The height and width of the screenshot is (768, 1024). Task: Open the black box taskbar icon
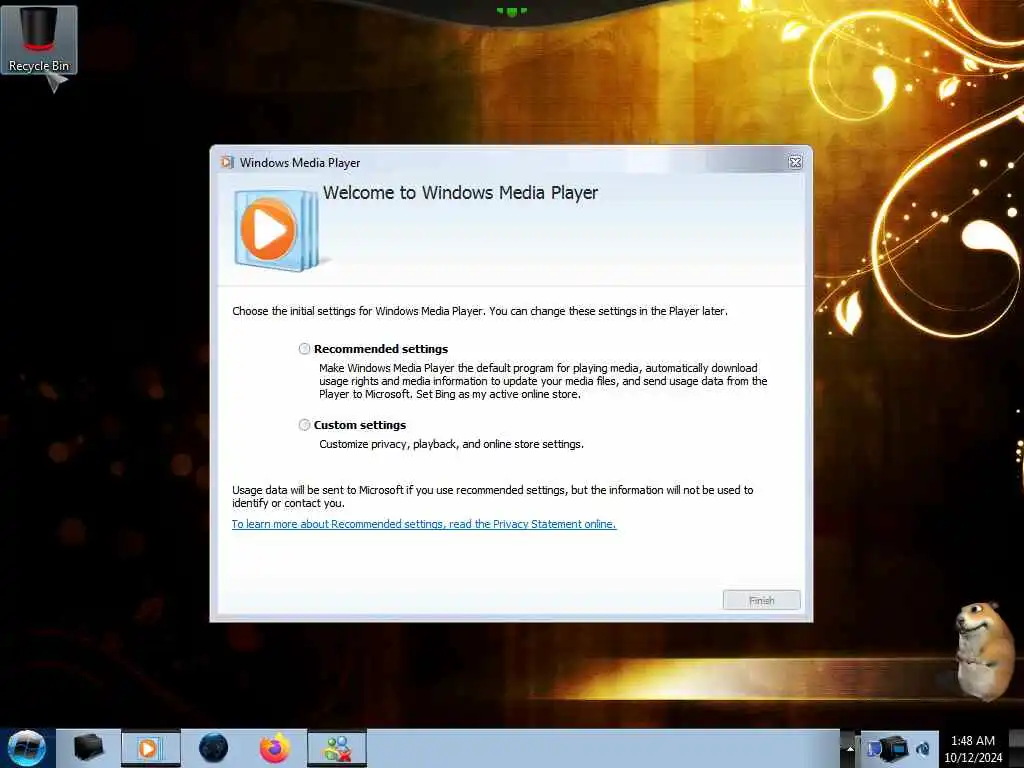(88, 748)
